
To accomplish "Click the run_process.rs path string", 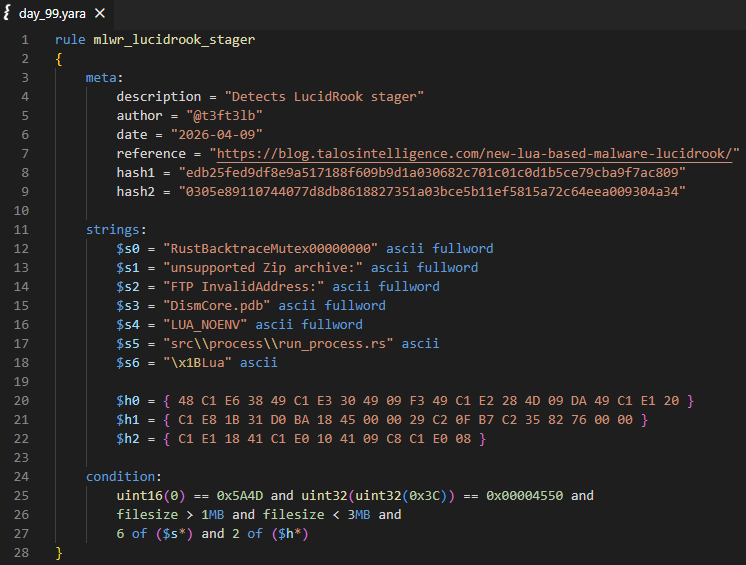I will [x=278, y=344].
